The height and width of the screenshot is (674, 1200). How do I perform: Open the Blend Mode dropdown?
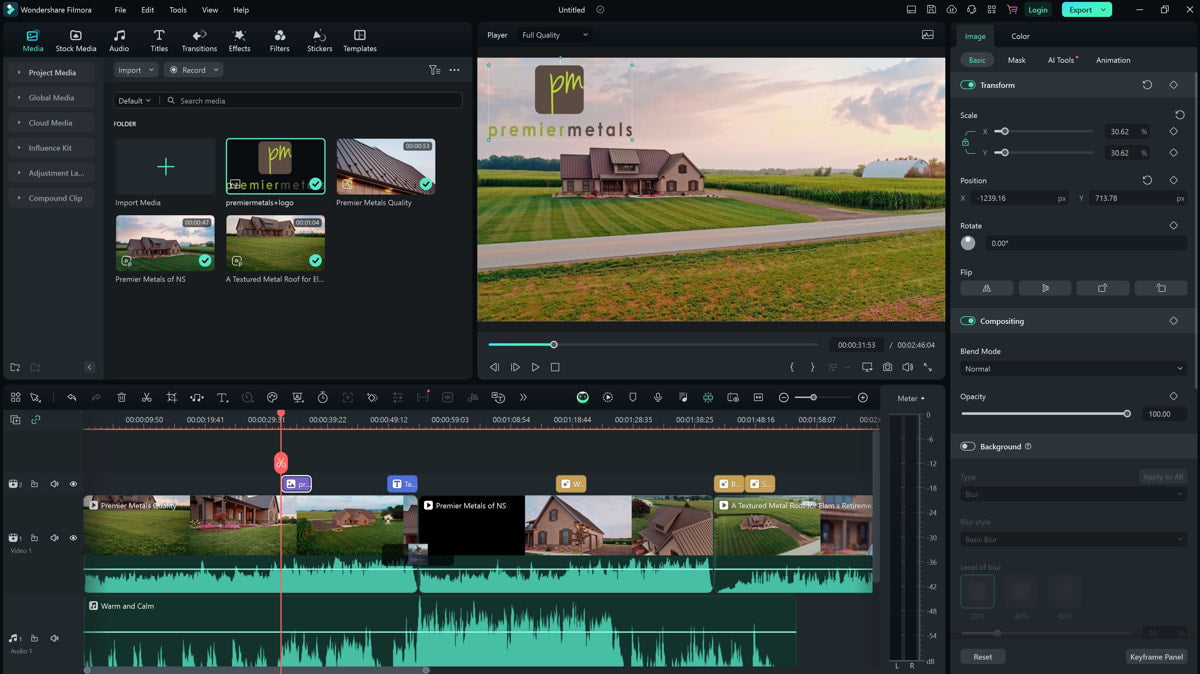(x=1073, y=369)
